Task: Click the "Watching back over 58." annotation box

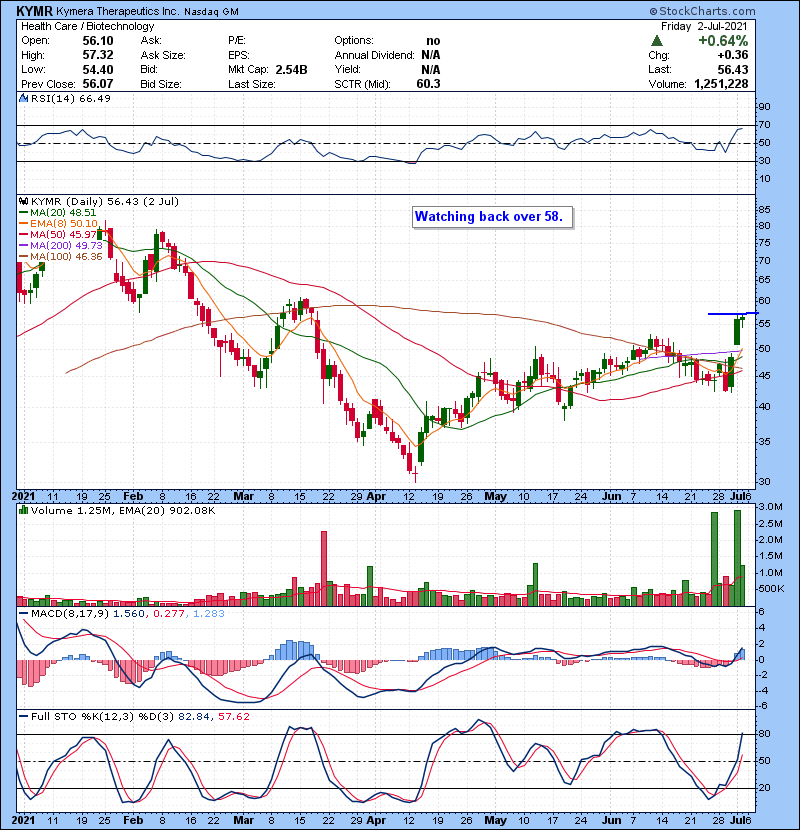Action: point(492,216)
